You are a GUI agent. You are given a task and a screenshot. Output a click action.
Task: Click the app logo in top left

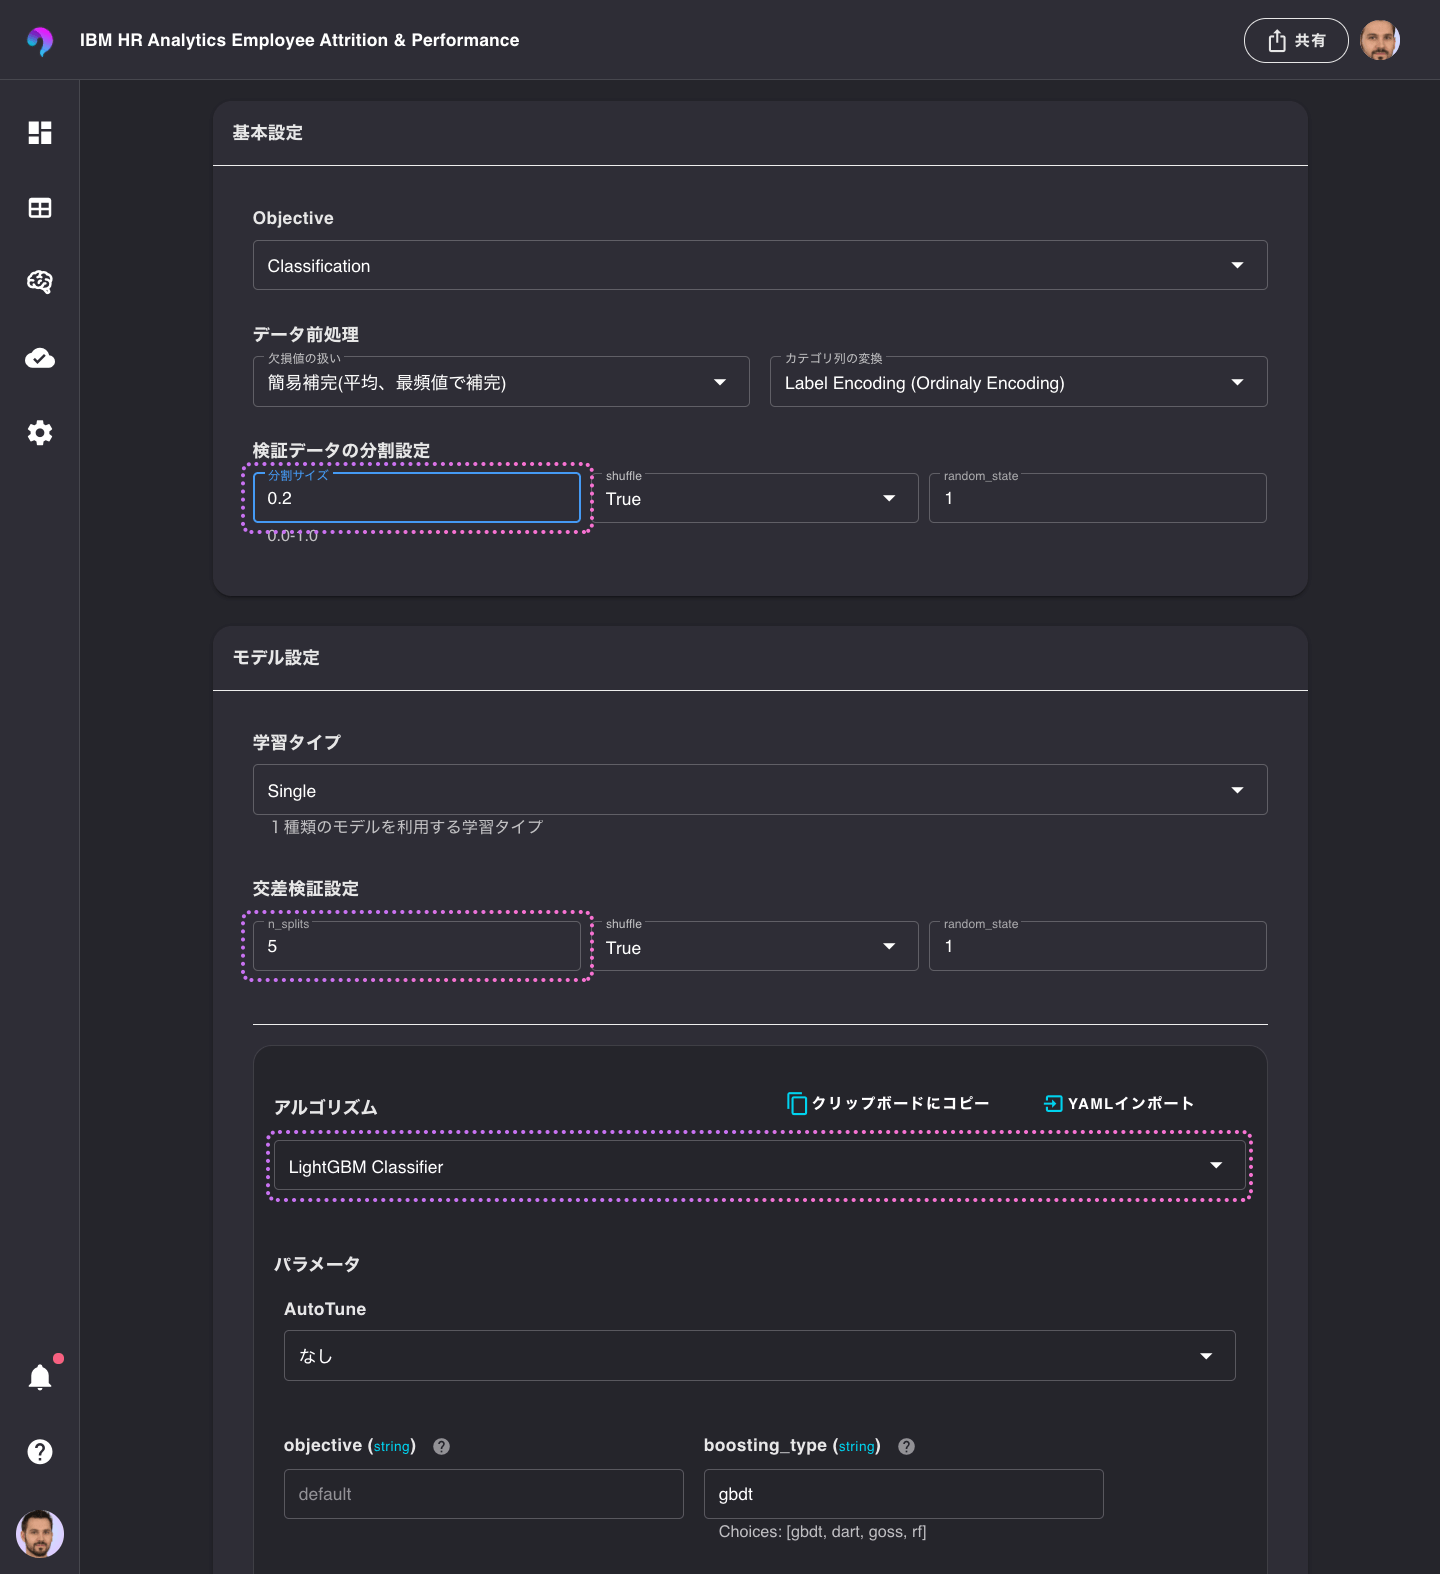coord(40,40)
